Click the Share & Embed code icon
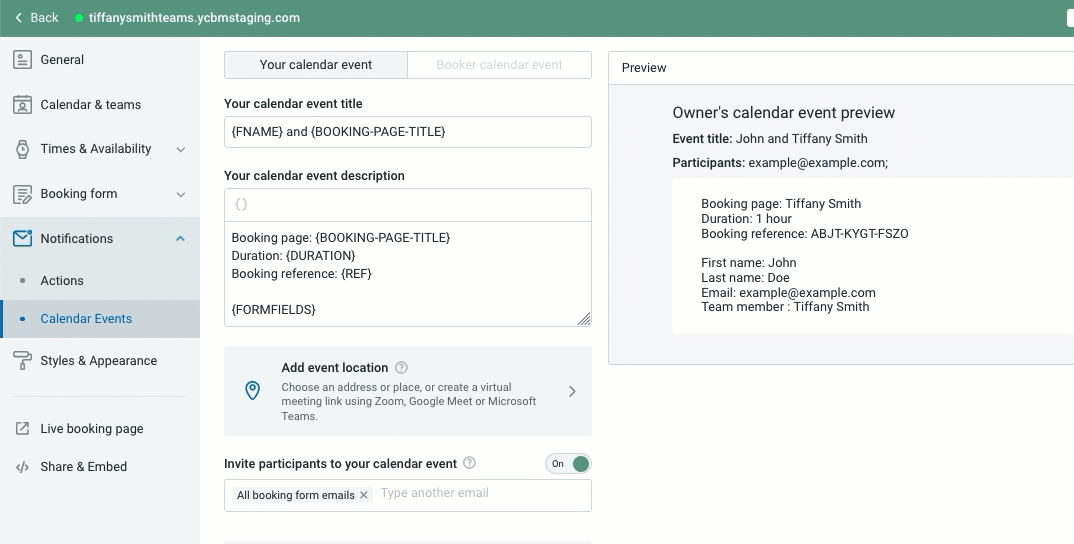Screen dimensions: 1074x544 click(x=22, y=467)
